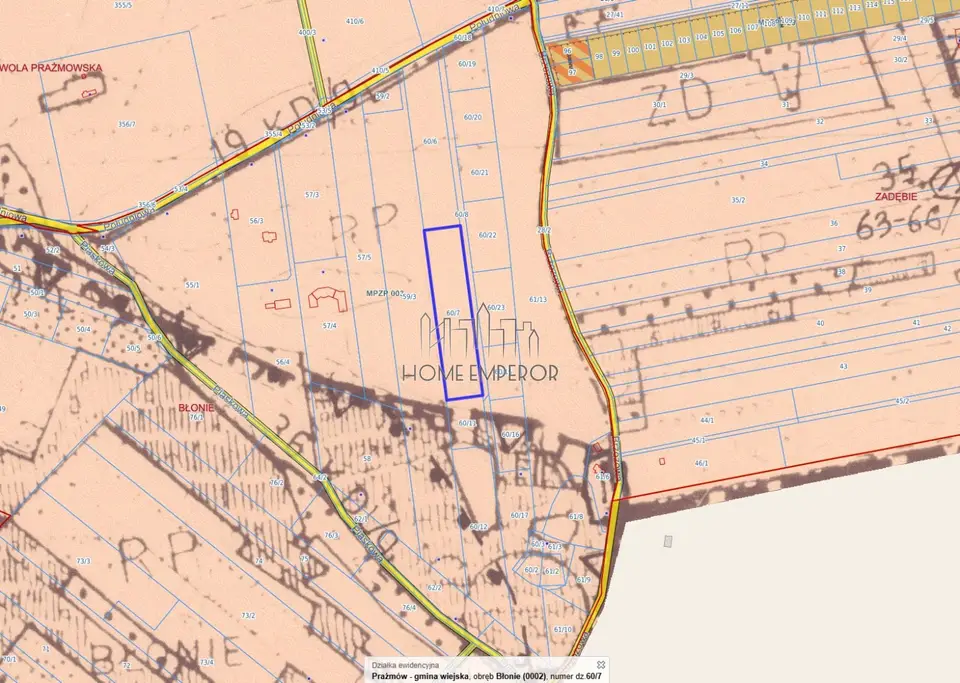Select parcel 55/1 on the map
This screenshot has width=960, height=683.
coord(192,285)
